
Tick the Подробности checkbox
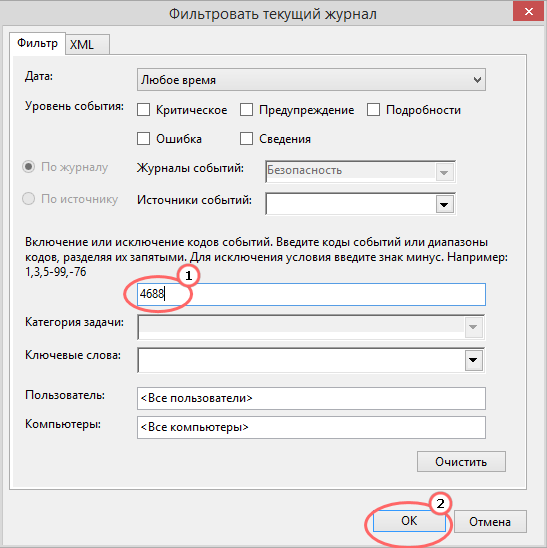[373, 110]
